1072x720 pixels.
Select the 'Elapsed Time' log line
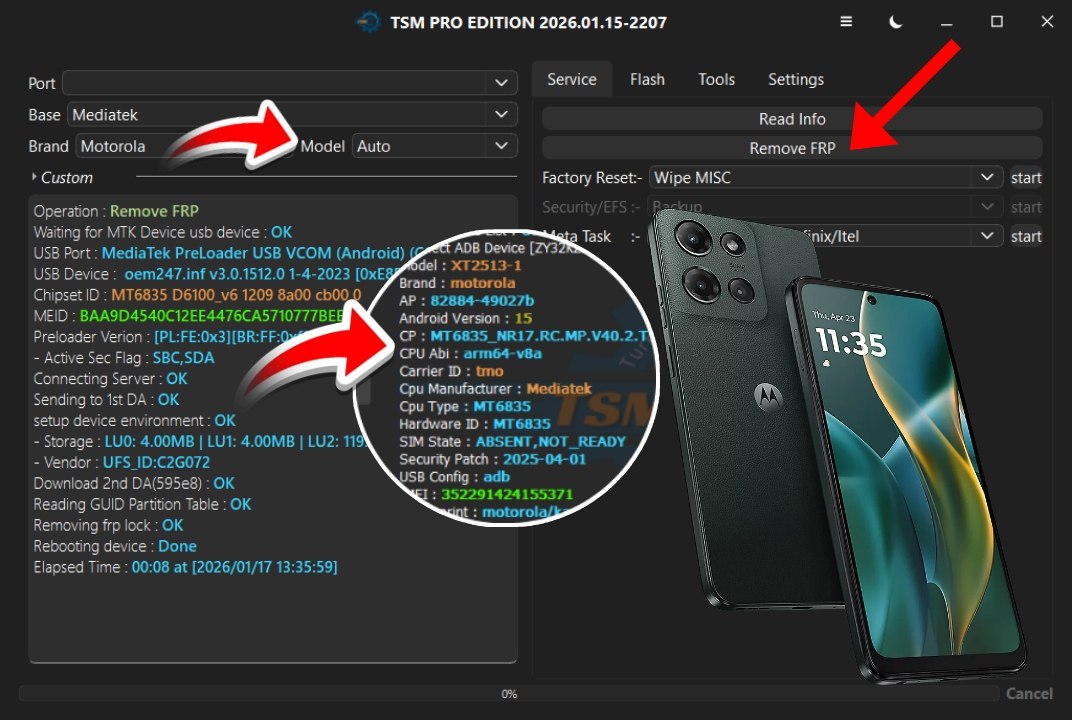point(185,567)
